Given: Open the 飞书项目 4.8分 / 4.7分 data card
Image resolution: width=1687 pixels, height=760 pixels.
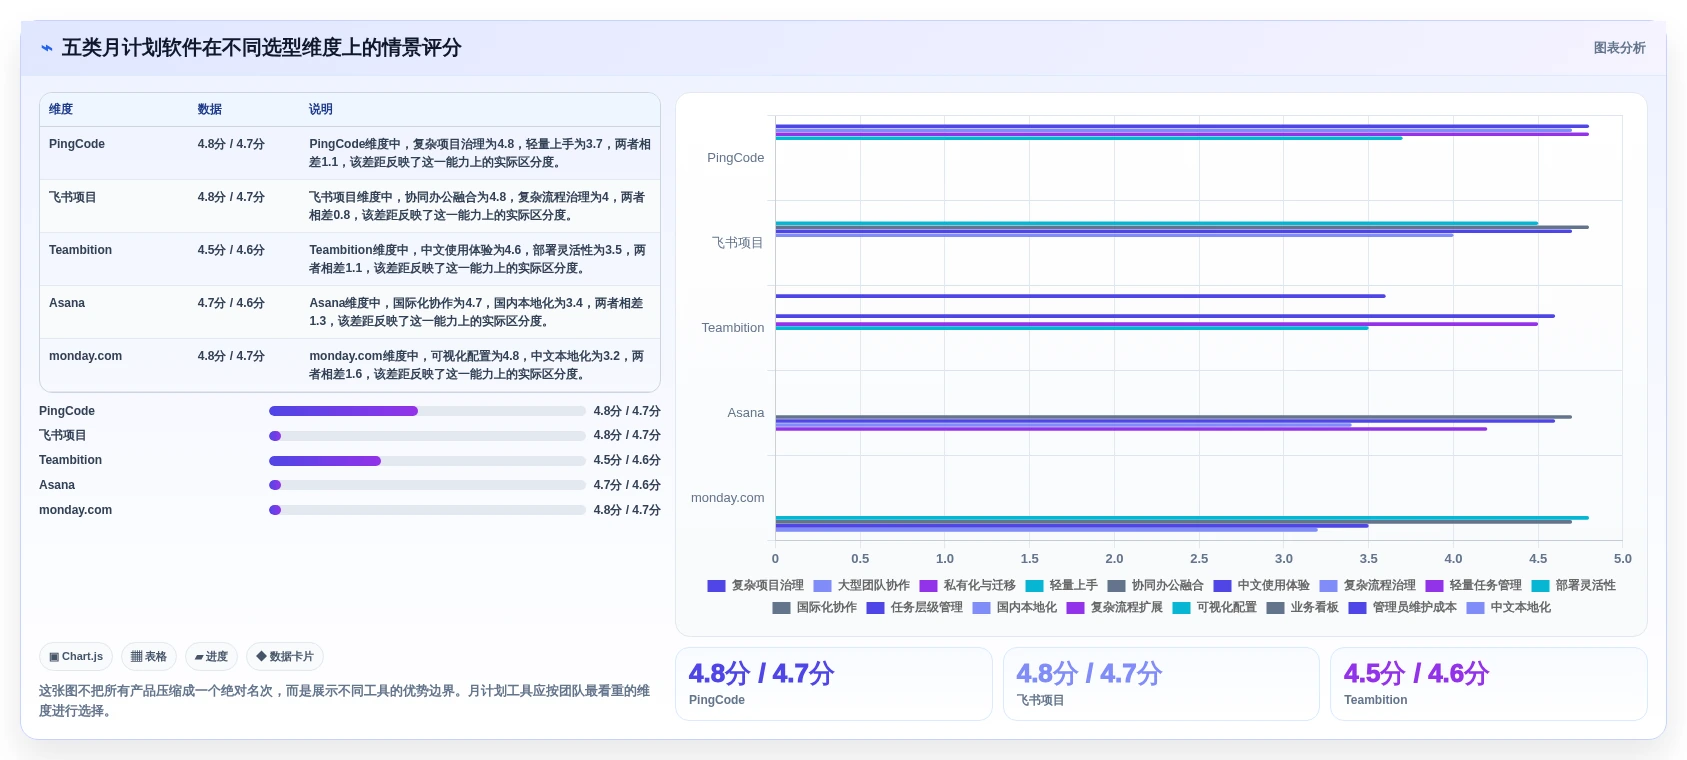Looking at the screenshot, I should coord(1161,684).
